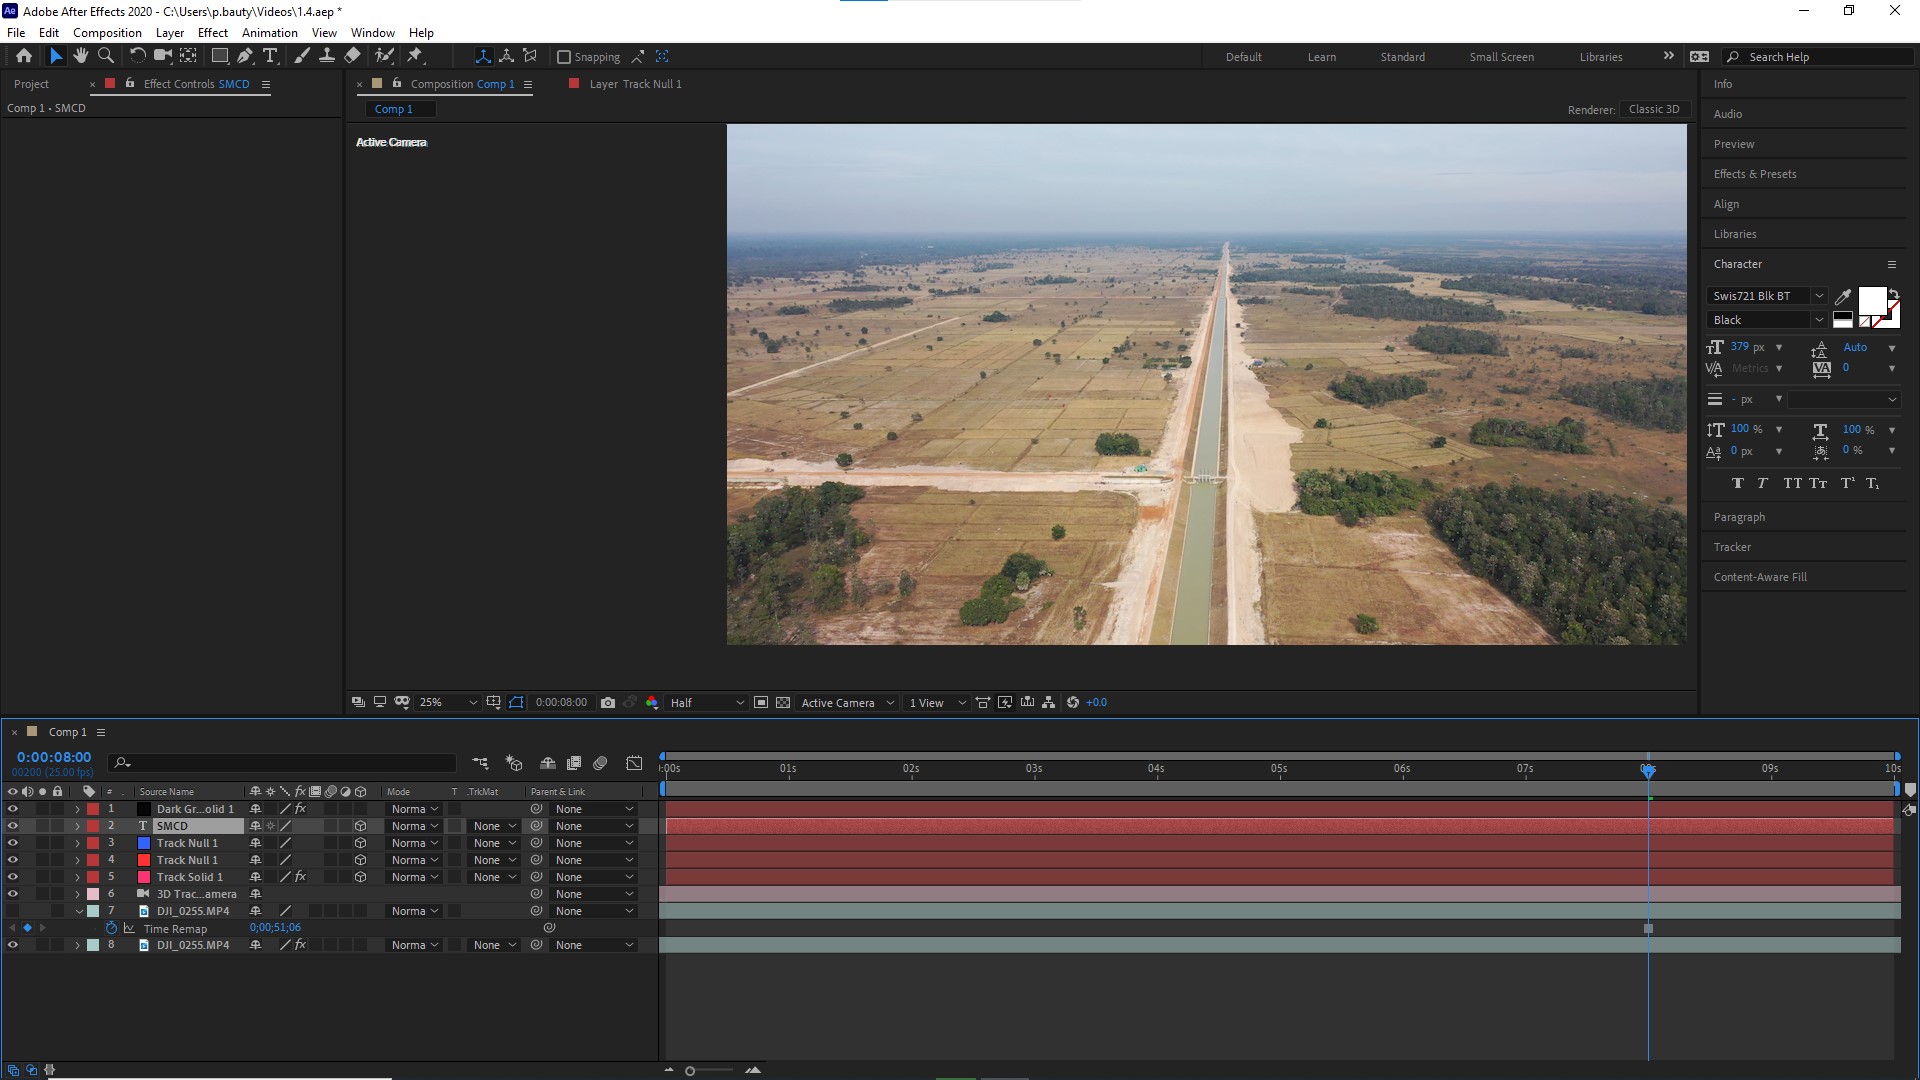
Task: Activate the Camera tool
Action: [x=161, y=56]
